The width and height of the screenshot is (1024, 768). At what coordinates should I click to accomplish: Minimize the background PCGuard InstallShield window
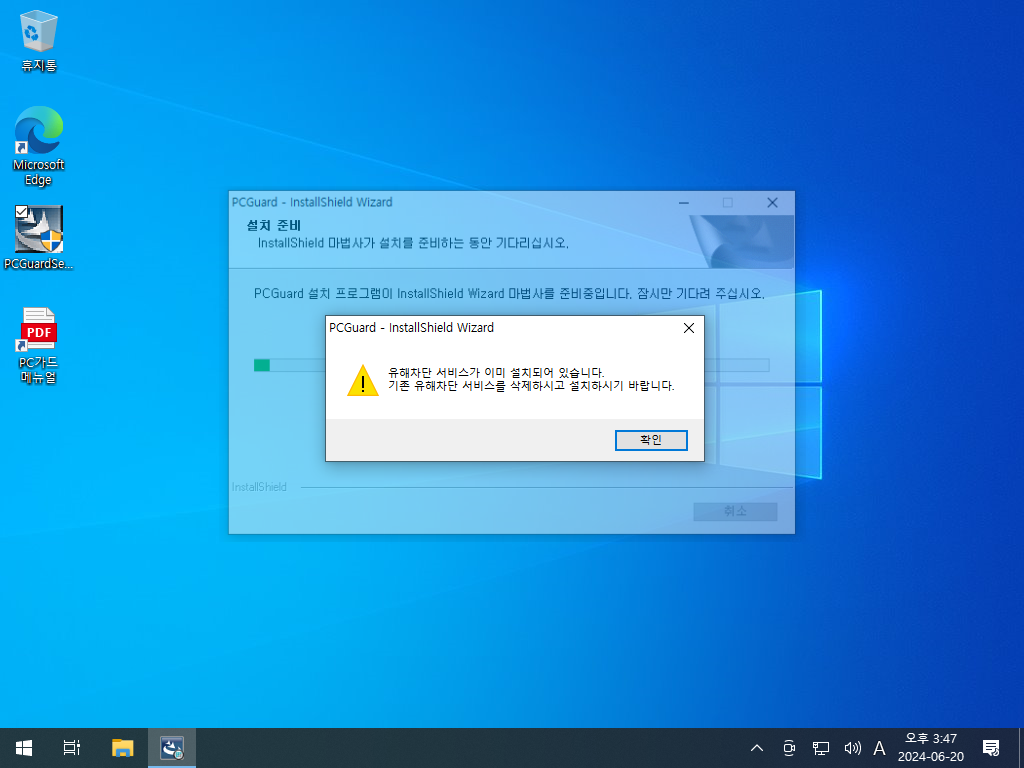click(684, 202)
